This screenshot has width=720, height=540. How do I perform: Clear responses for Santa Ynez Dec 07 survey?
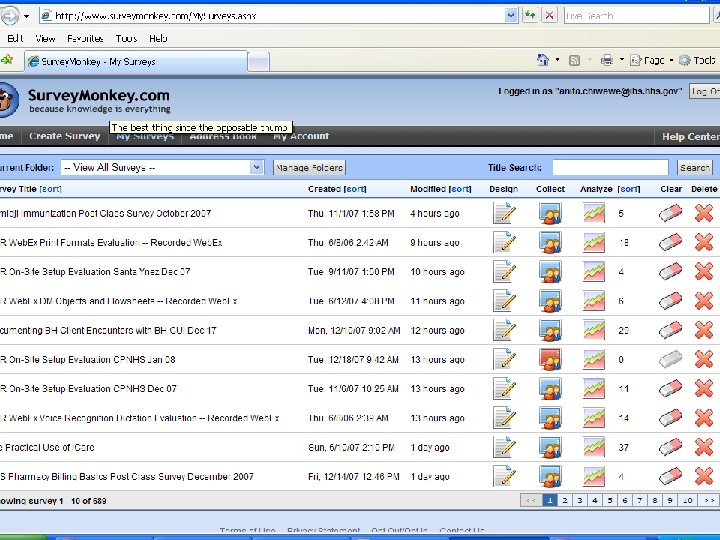coord(670,272)
